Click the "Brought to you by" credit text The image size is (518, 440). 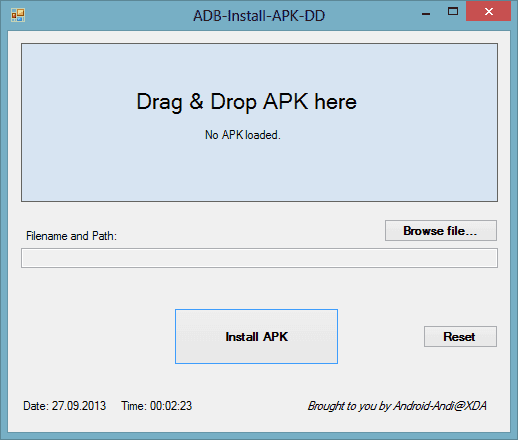click(x=349, y=406)
